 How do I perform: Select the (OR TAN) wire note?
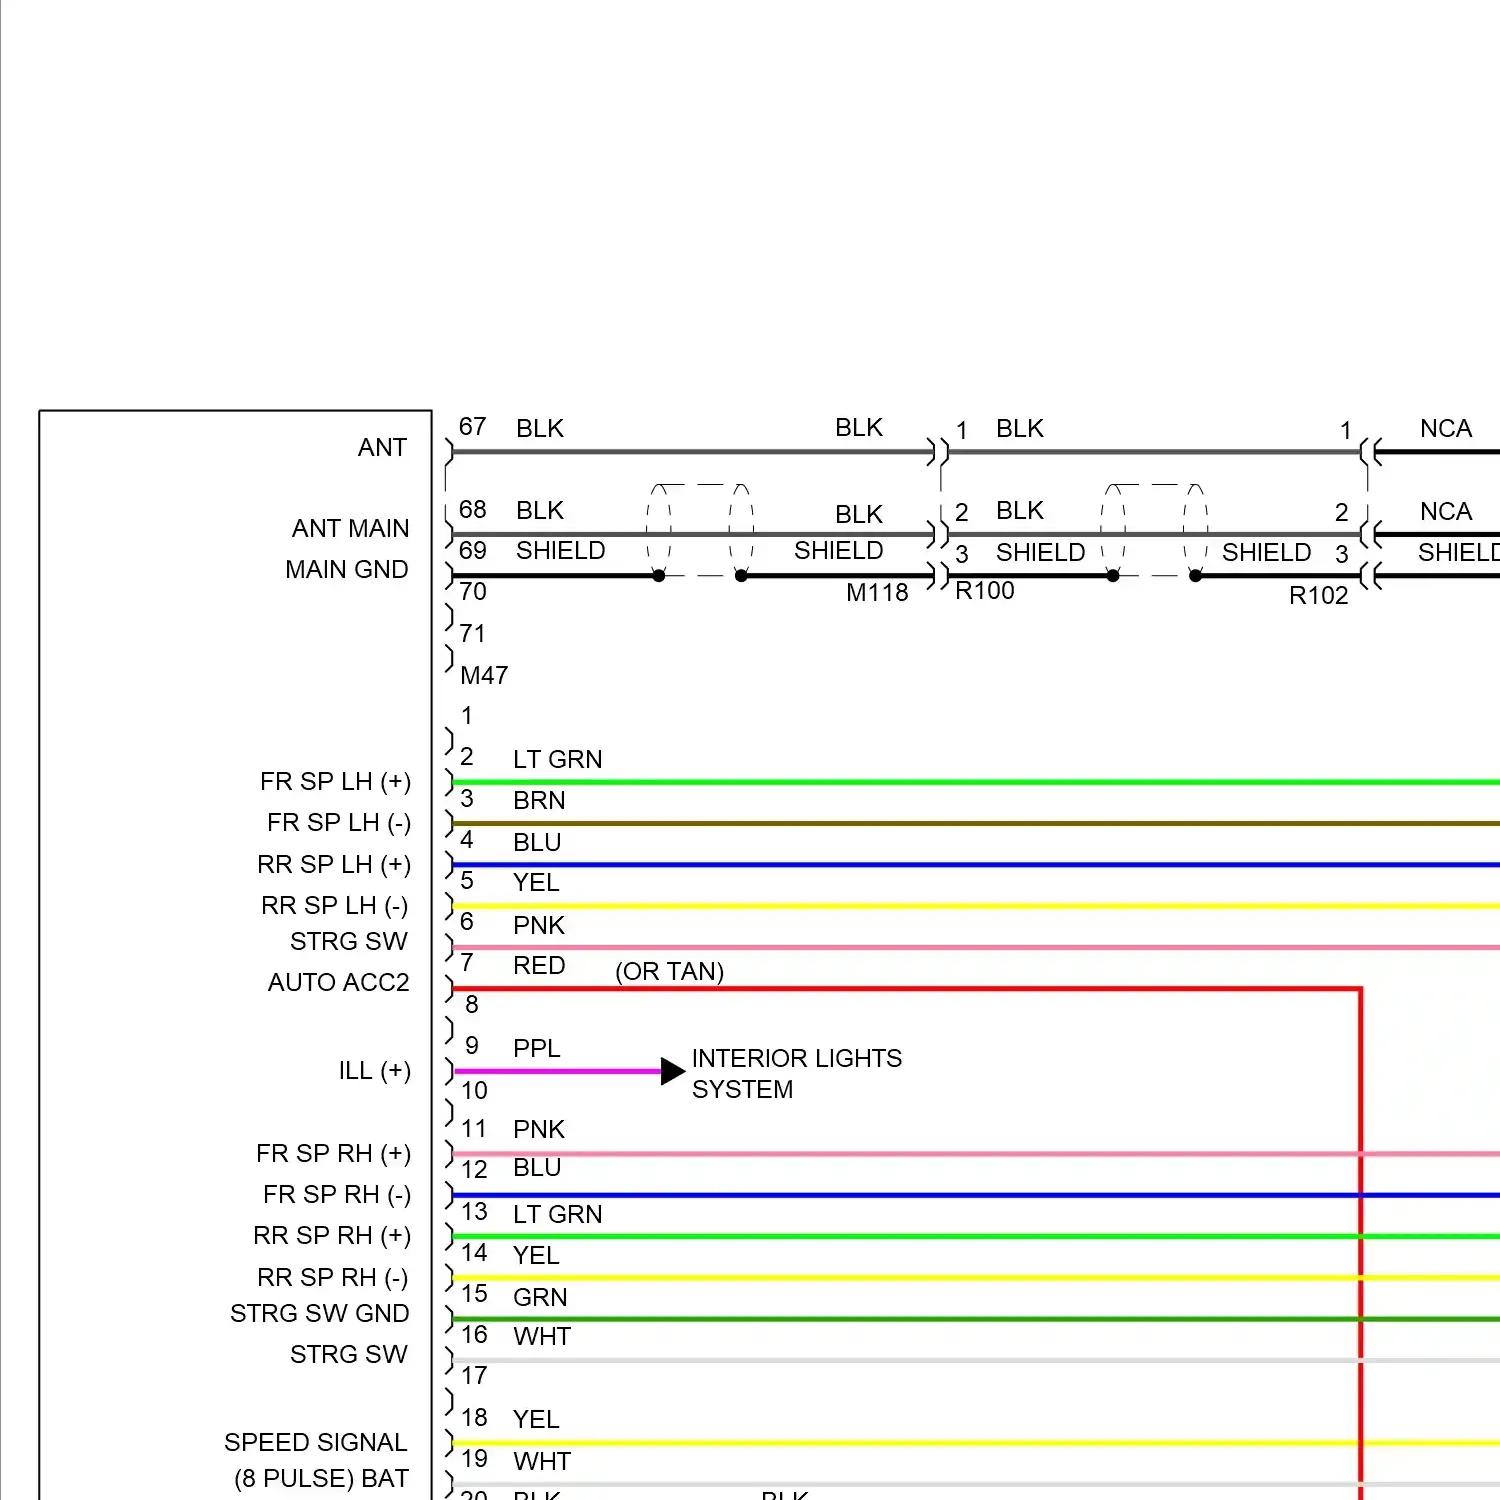coord(670,971)
